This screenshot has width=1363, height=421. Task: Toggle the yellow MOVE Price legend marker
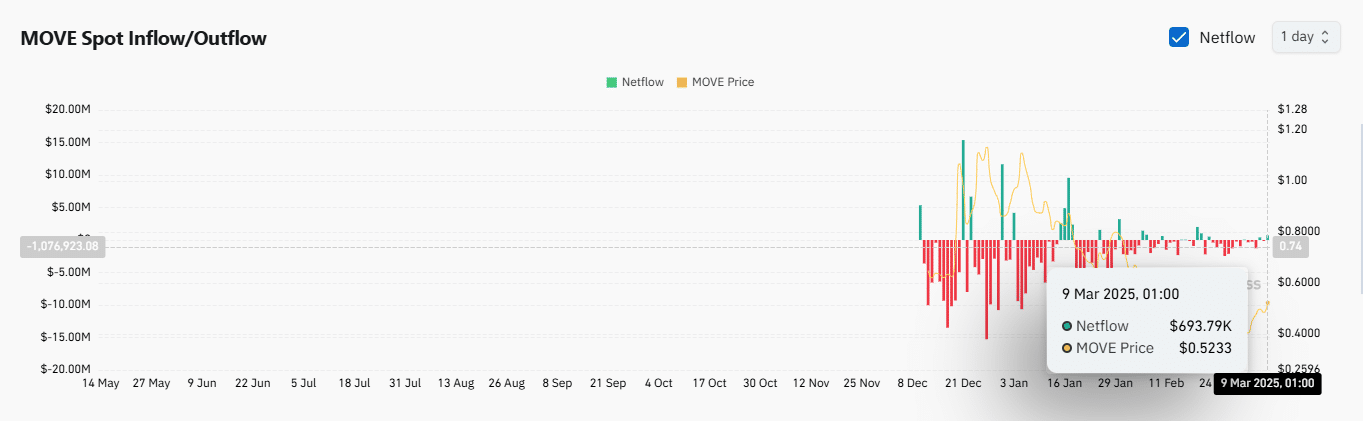(682, 82)
